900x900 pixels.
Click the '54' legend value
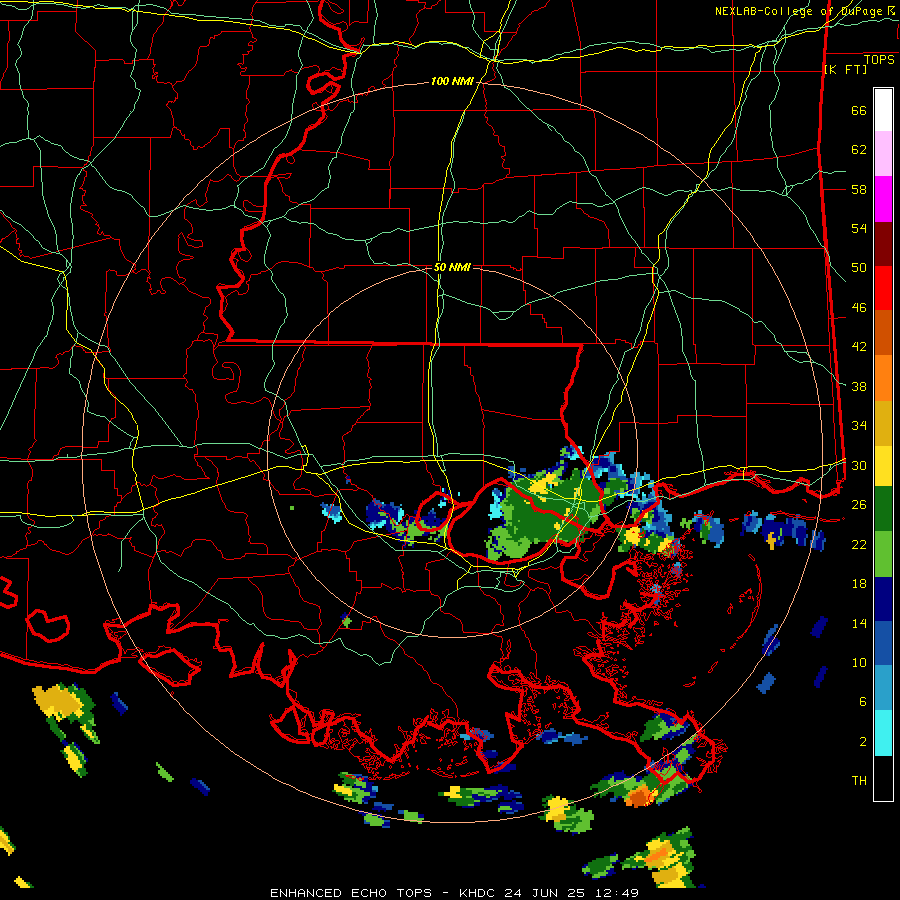[859, 228]
